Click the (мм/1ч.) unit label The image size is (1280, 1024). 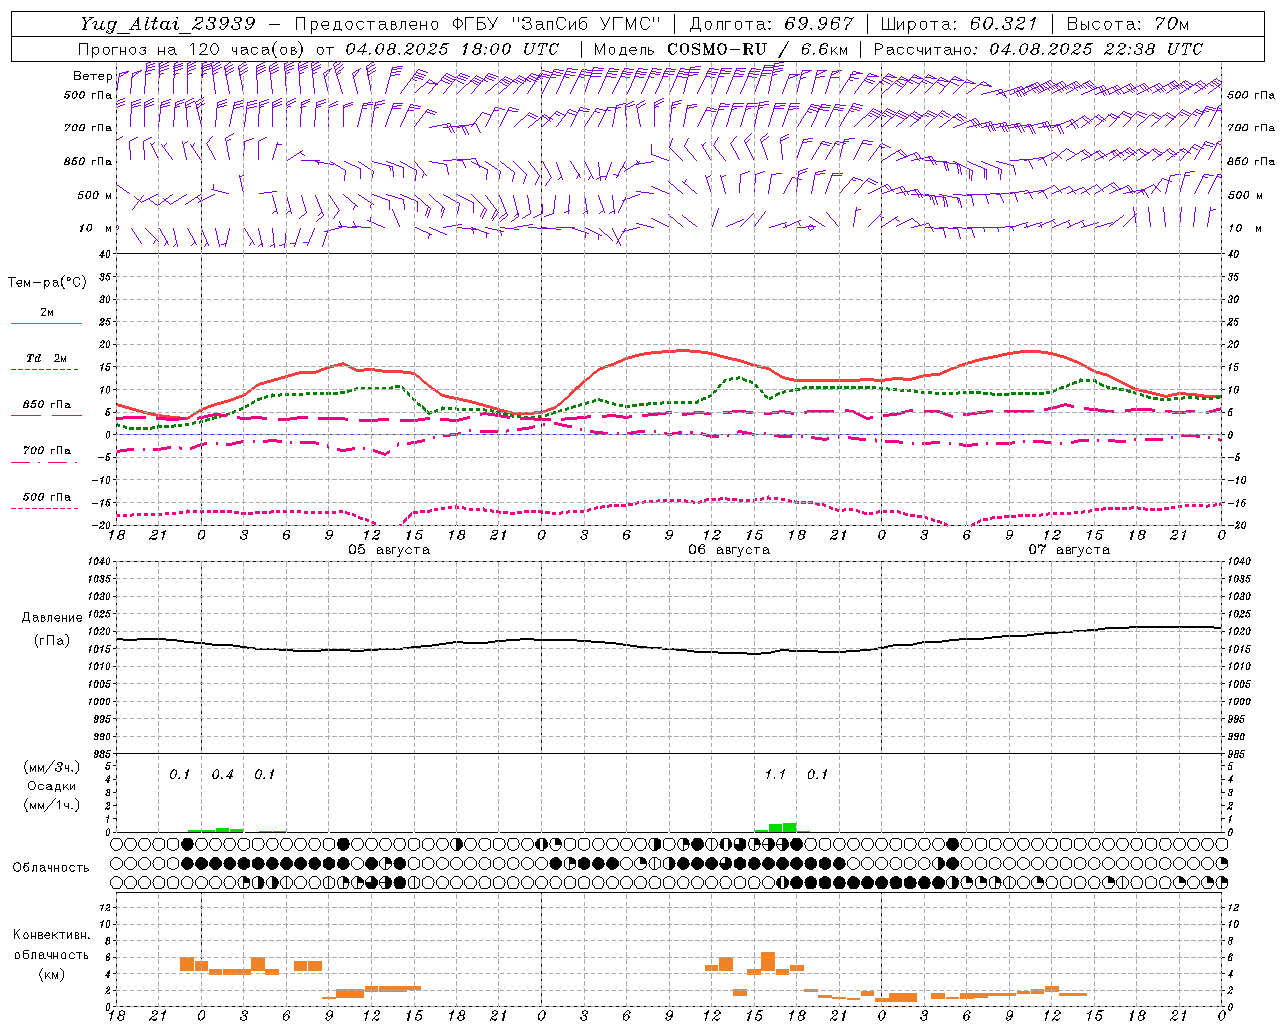click(52, 805)
